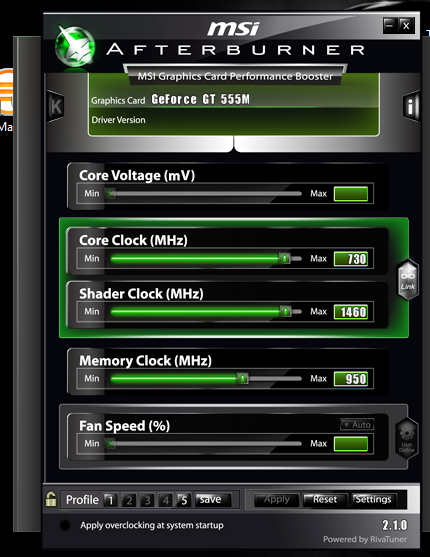Toggle the Link clocks infinity icon
The image size is (430, 557).
(x=408, y=280)
